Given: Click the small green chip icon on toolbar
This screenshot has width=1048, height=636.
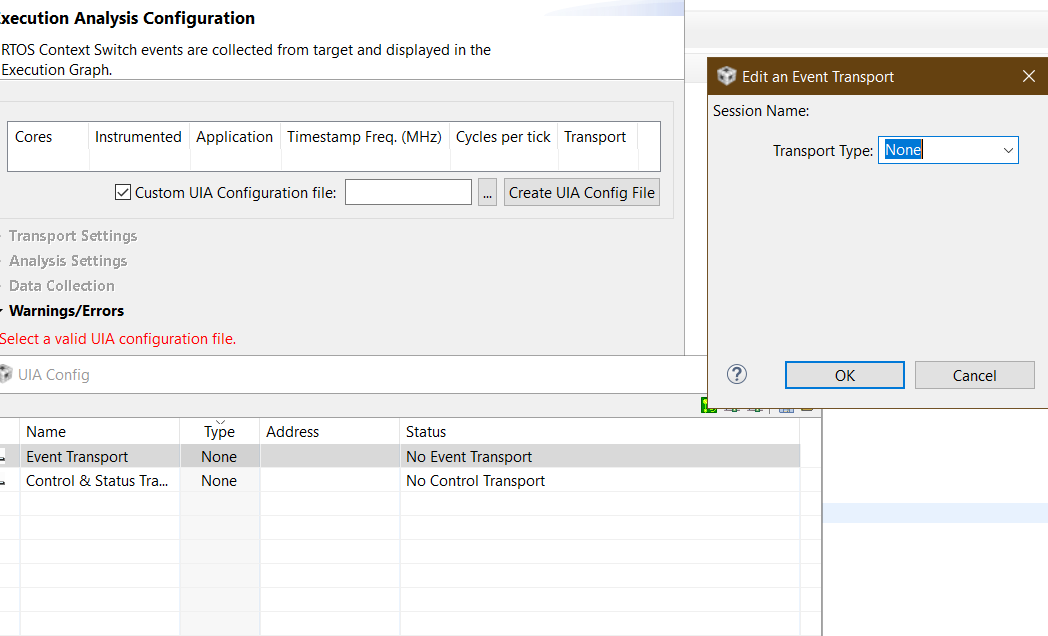Looking at the screenshot, I should [734, 410].
